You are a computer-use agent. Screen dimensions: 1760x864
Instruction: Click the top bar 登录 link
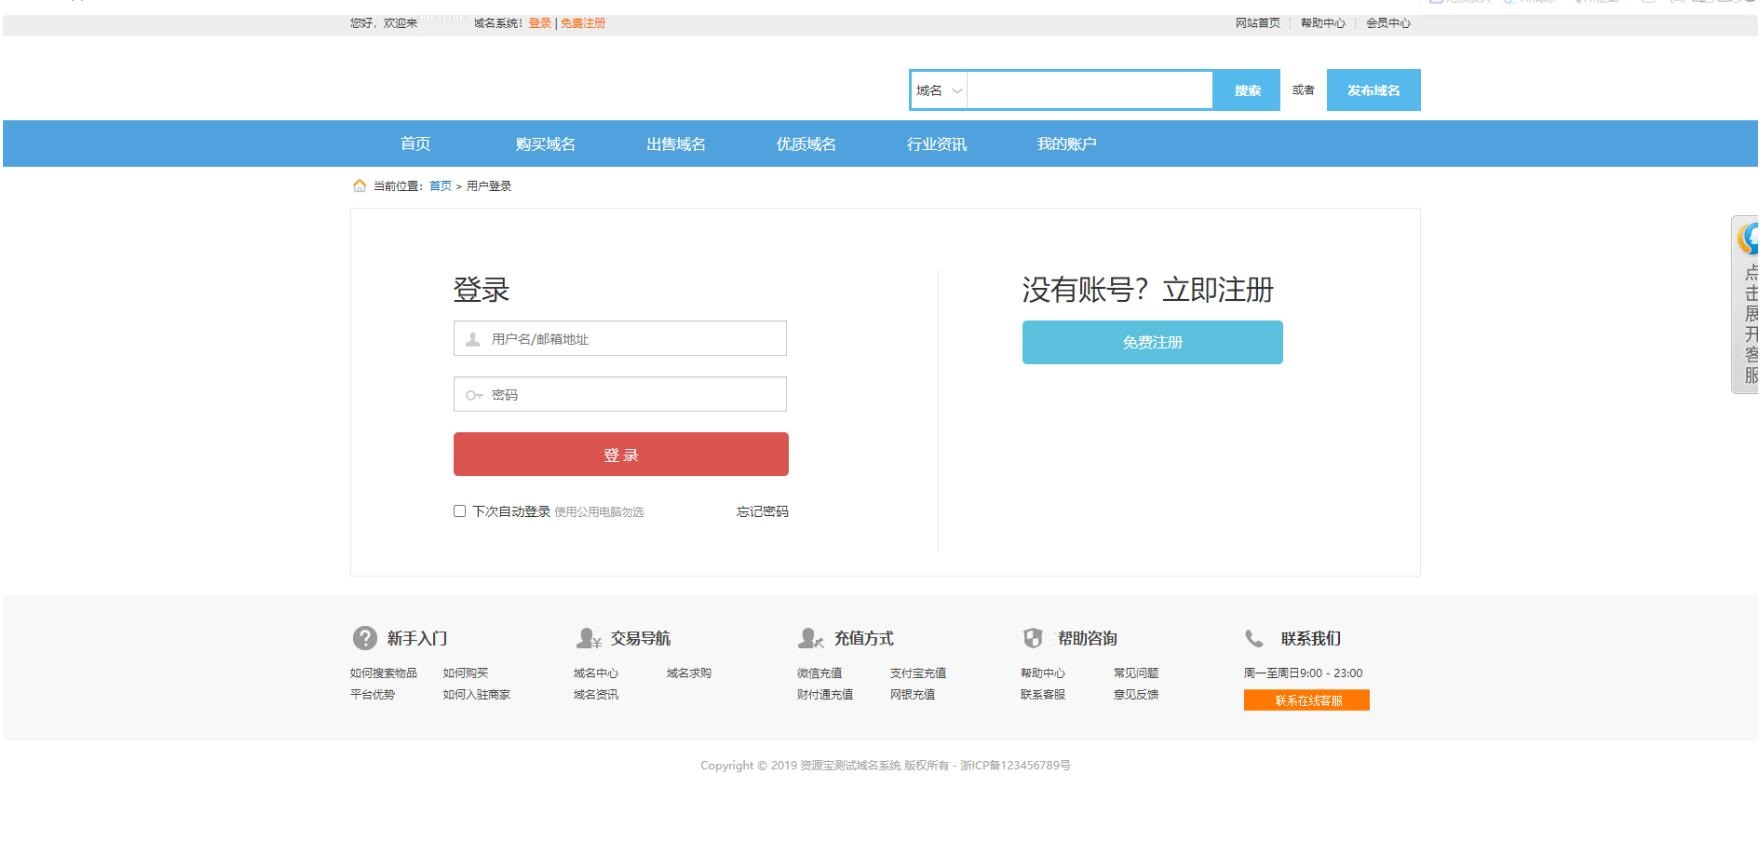pos(540,23)
